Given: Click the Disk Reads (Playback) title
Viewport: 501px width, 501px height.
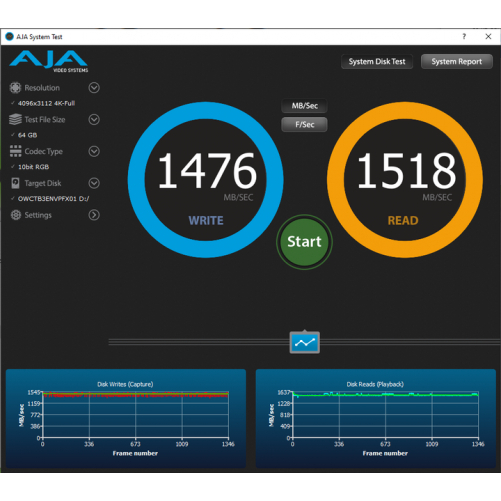Looking at the screenshot, I should [375, 384].
